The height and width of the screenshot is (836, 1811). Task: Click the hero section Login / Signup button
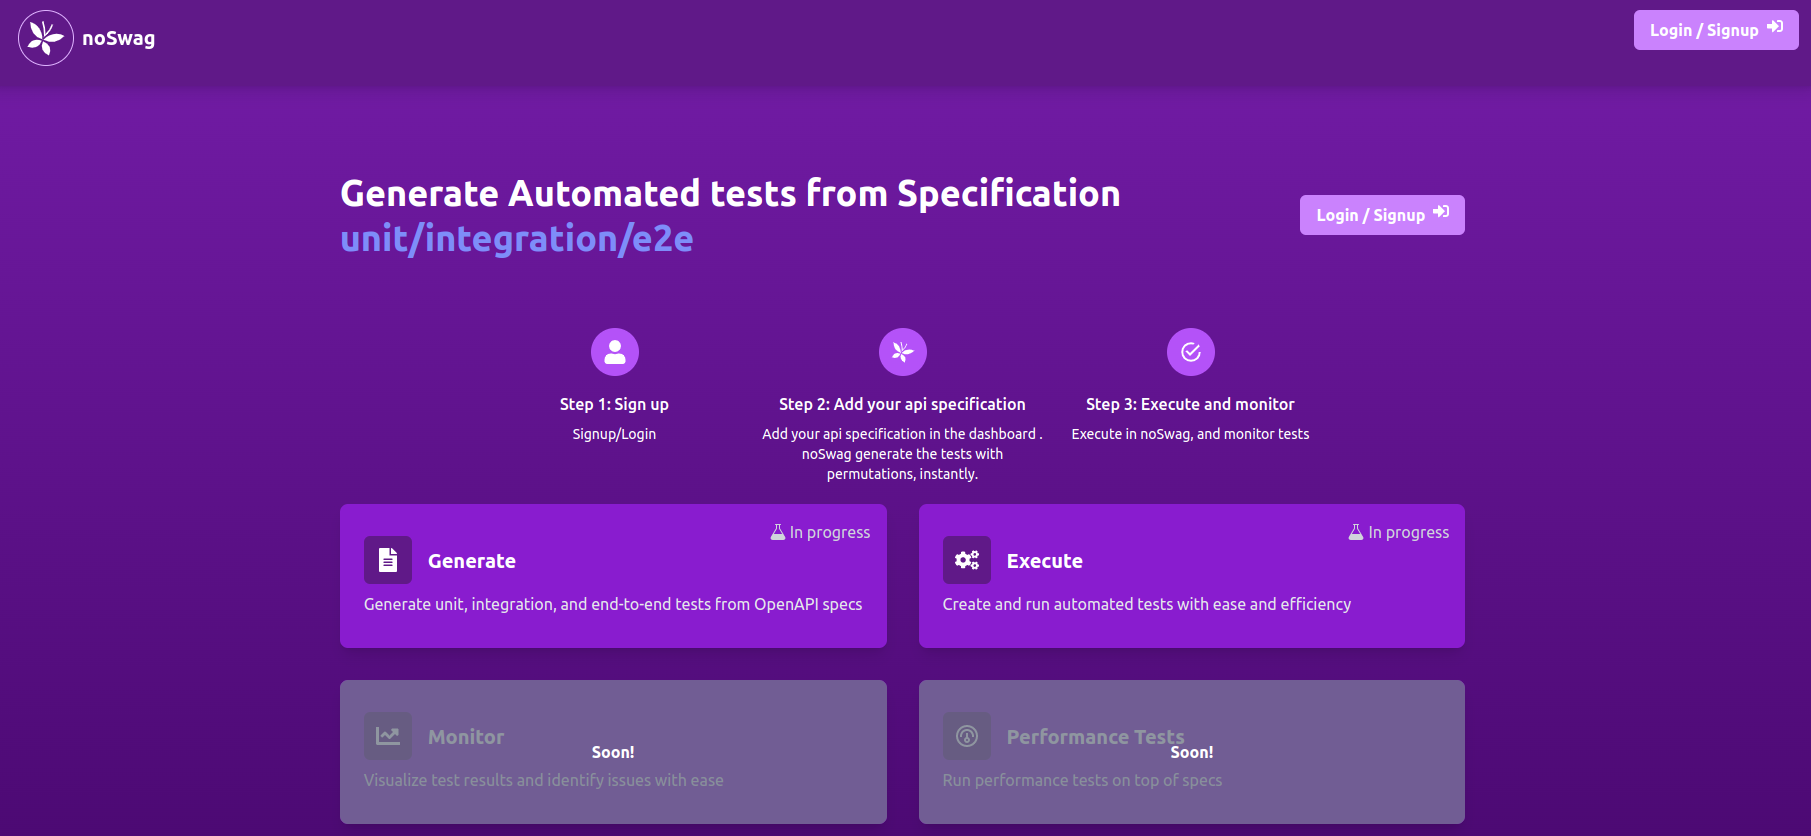(x=1381, y=215)
